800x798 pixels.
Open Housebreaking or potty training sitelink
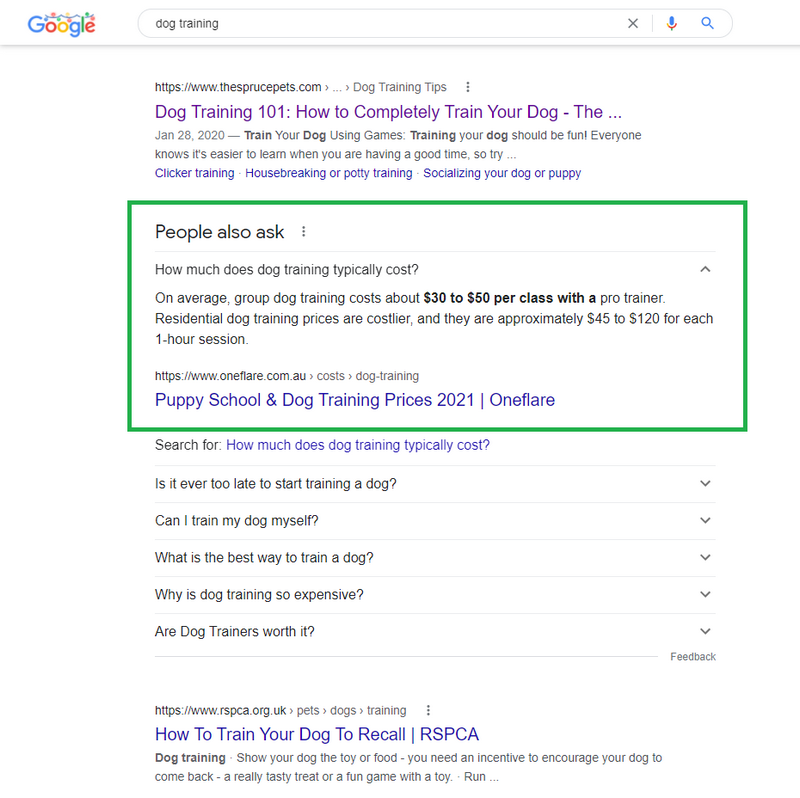[x=329, y=173]
